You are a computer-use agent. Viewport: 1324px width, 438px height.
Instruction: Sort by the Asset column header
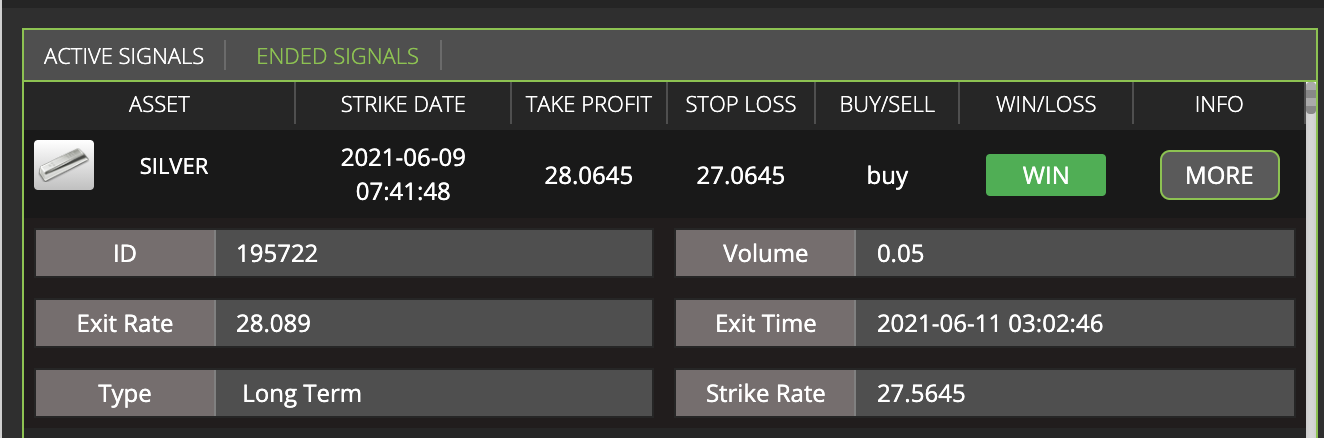[159, 104]
